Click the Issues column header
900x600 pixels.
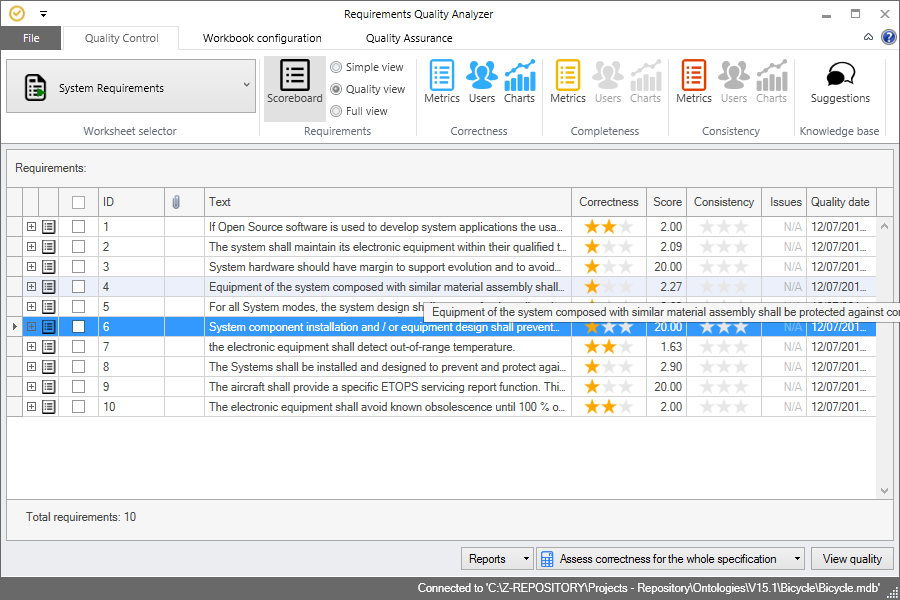785,202
